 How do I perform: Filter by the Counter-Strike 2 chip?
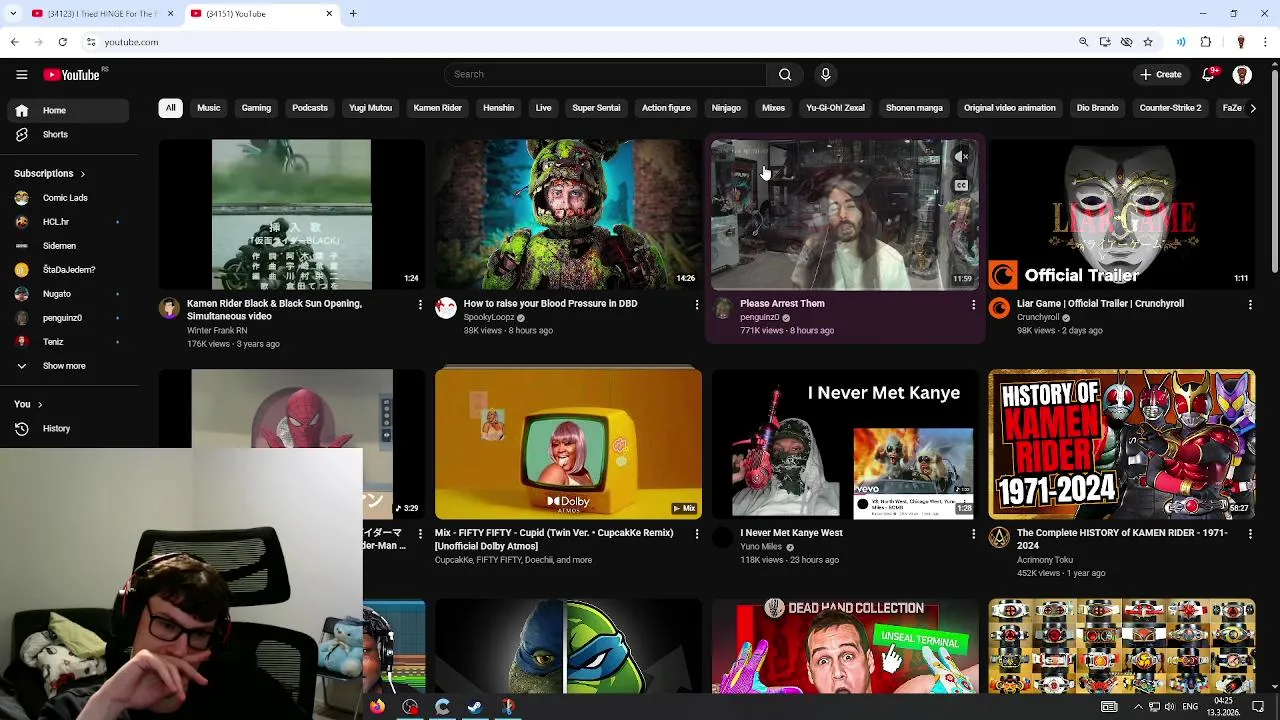coord(1170,108)
